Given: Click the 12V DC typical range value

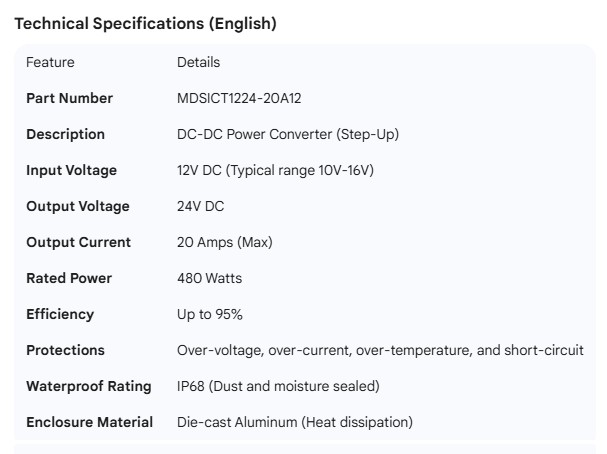Looking at the screenshot, I should coord(275,170).
